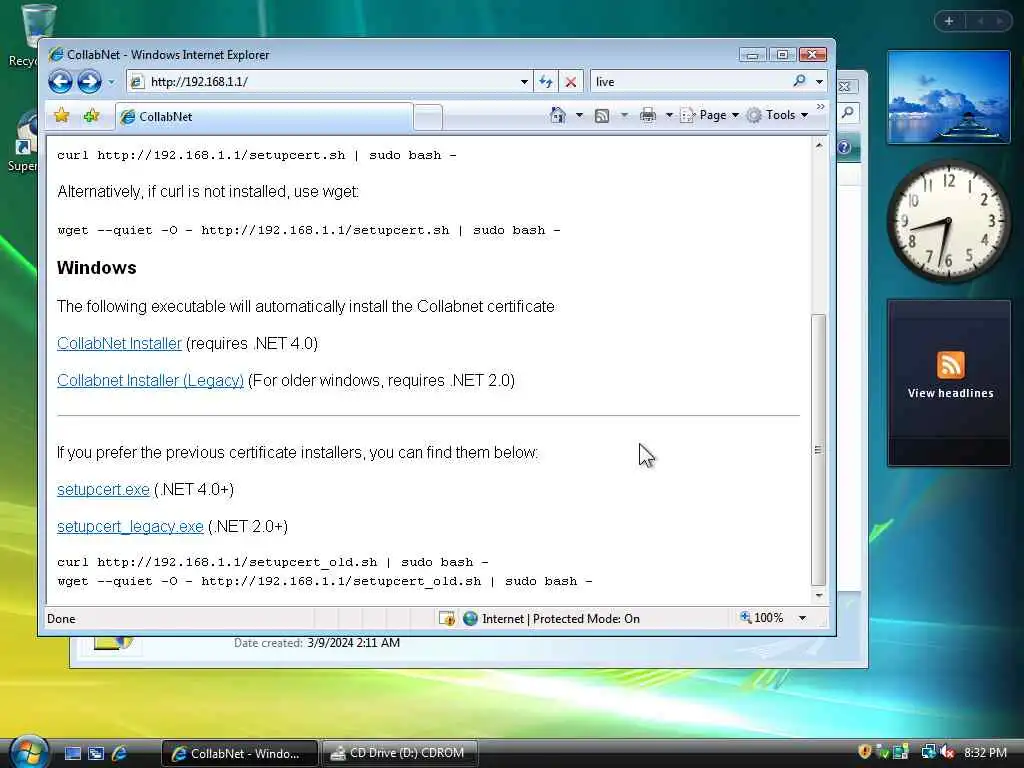Click the RSS Feeds toolbar icon
Screen dimensions: 1024x768
[602, 116]
